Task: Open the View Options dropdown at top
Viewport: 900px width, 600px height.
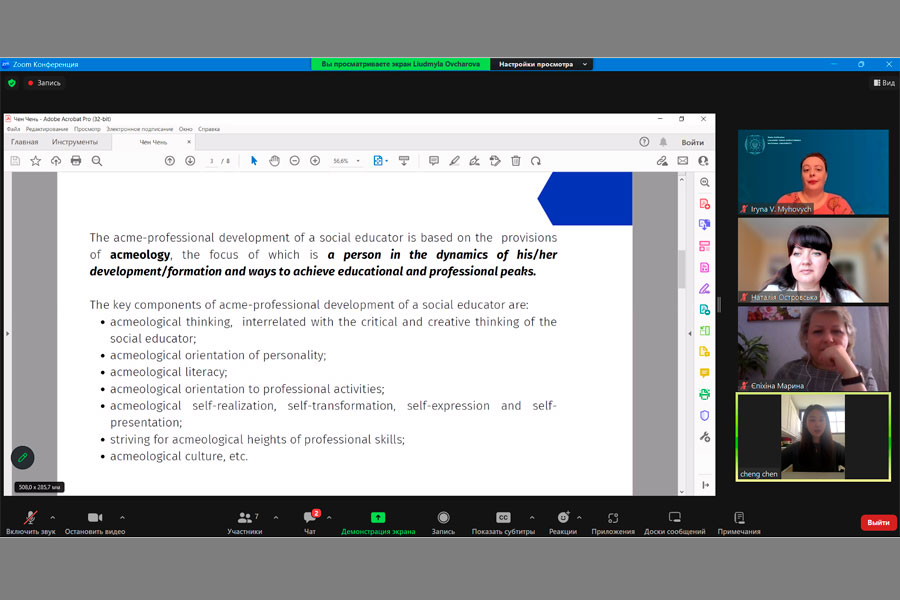Action: (541, 64)
